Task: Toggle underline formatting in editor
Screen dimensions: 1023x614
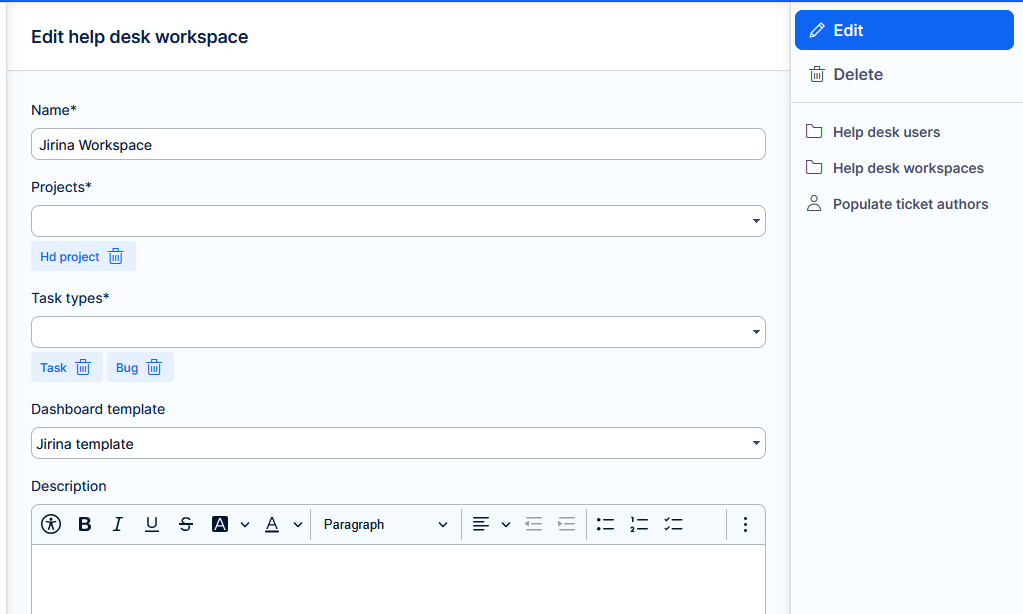Action: [x=152, y=524]
